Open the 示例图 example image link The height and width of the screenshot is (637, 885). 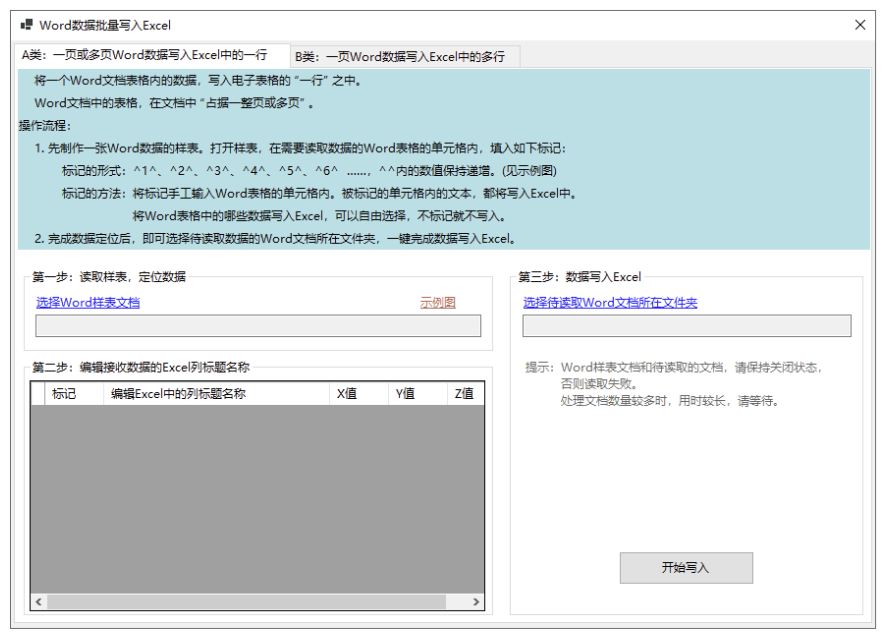point(437,303)
